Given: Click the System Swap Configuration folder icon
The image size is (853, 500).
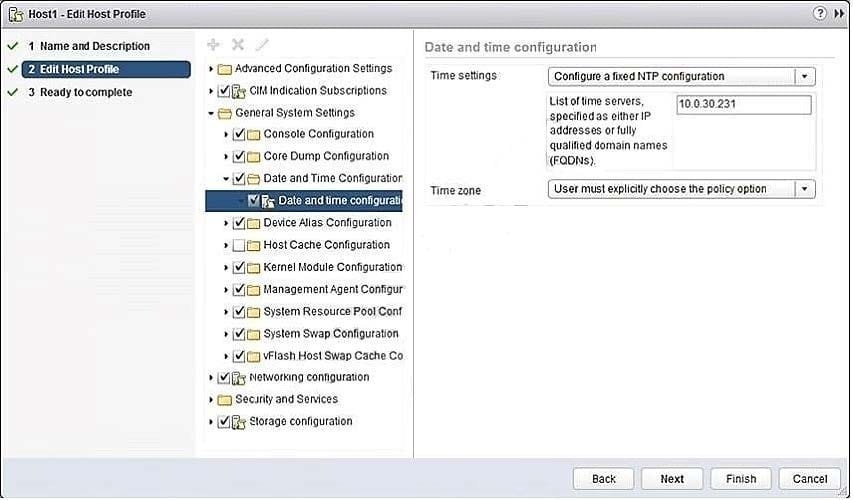Looking at the screenshot, I should pyautogui.click(x=254, y=334).
